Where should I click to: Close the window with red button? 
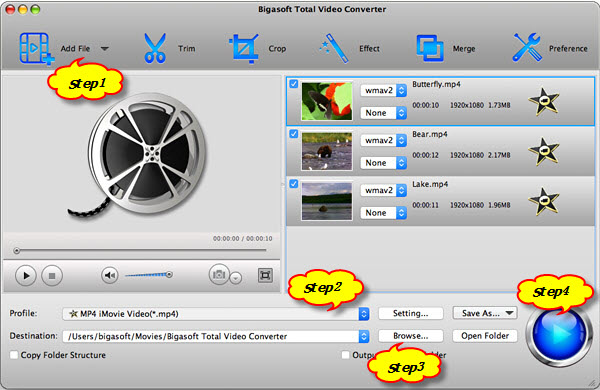click(10, 10)
